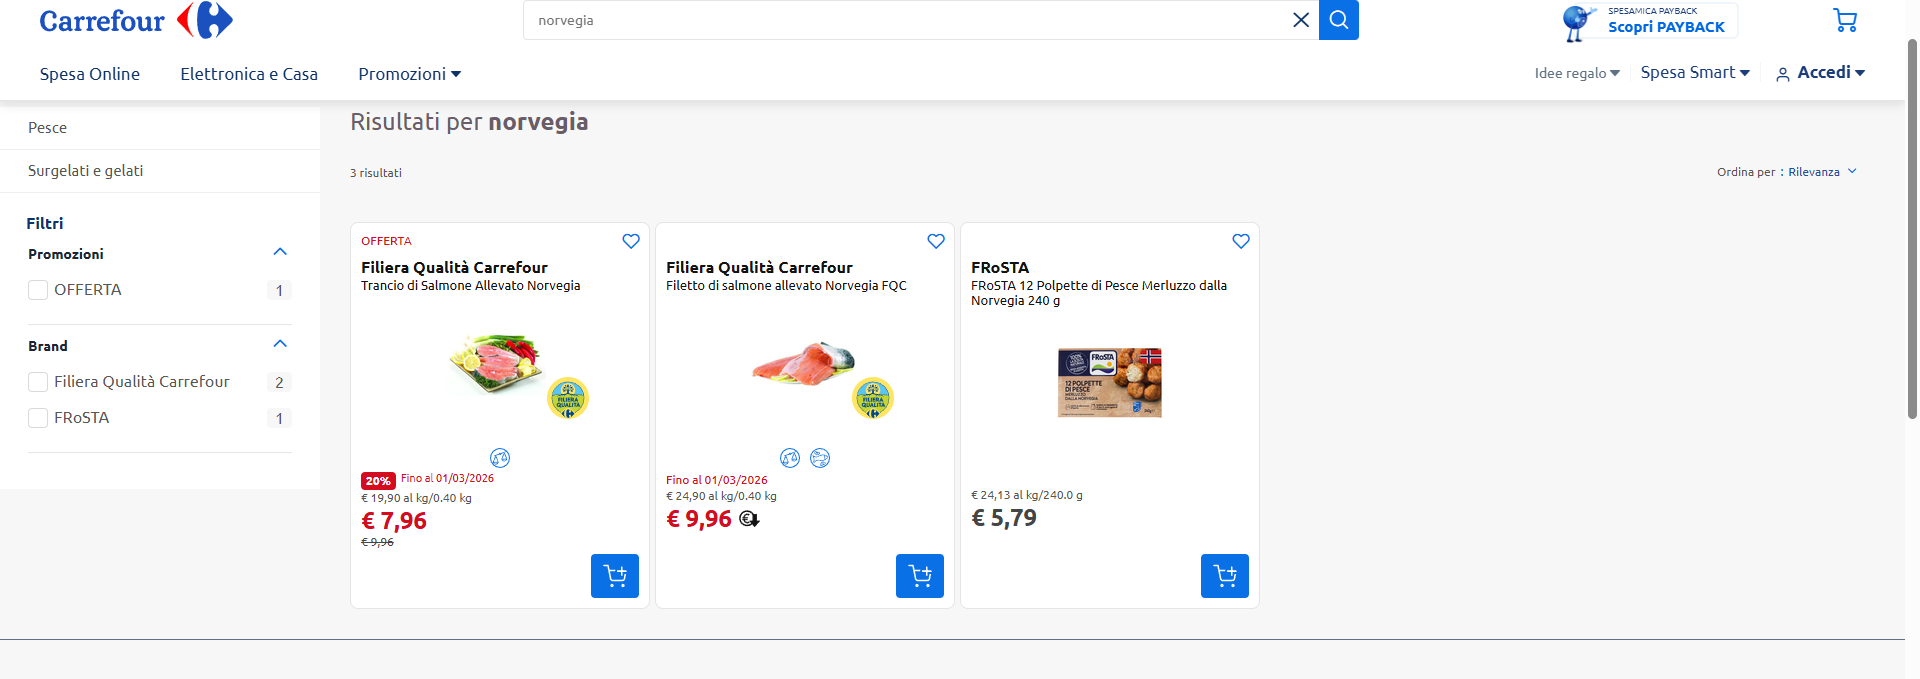Open the shopping cart icon
The height and width of the screenshot is (679, 1920).
point(1844,20)
